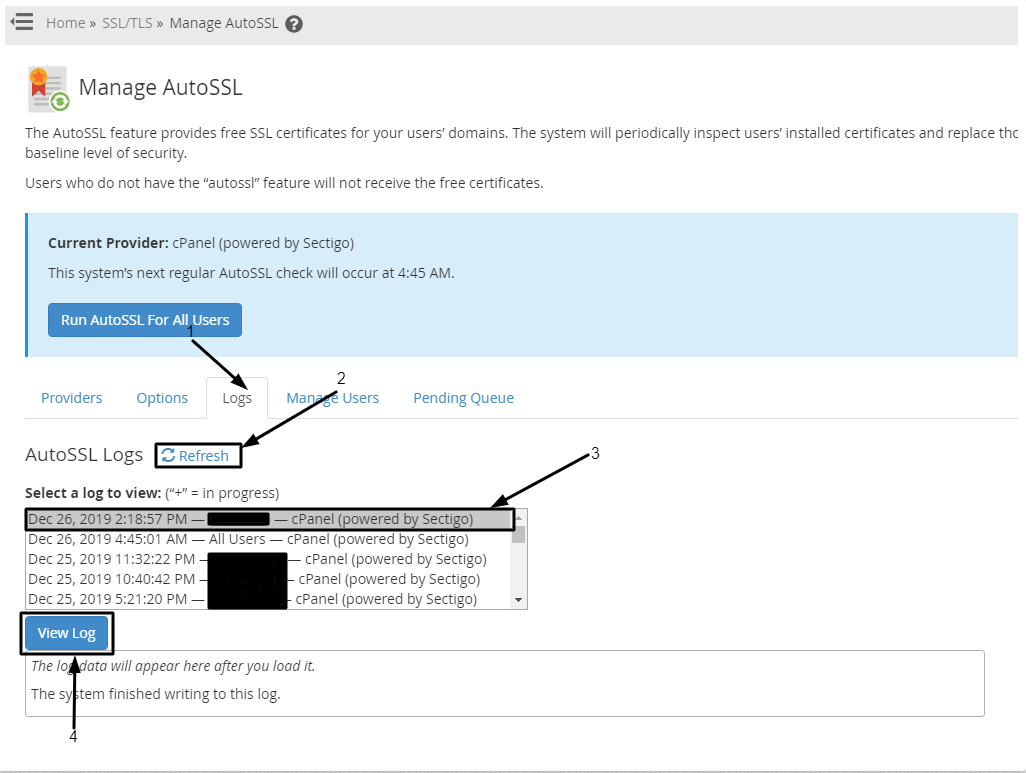Open the SSL/TLS breadcrumb link
1026x773 pixels.
[127, 23]
